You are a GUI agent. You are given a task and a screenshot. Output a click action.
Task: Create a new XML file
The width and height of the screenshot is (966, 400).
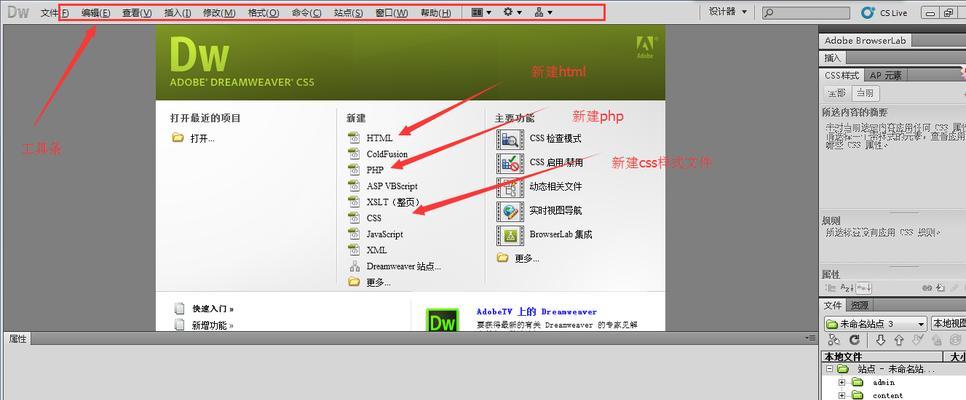(x=368, y=250)
